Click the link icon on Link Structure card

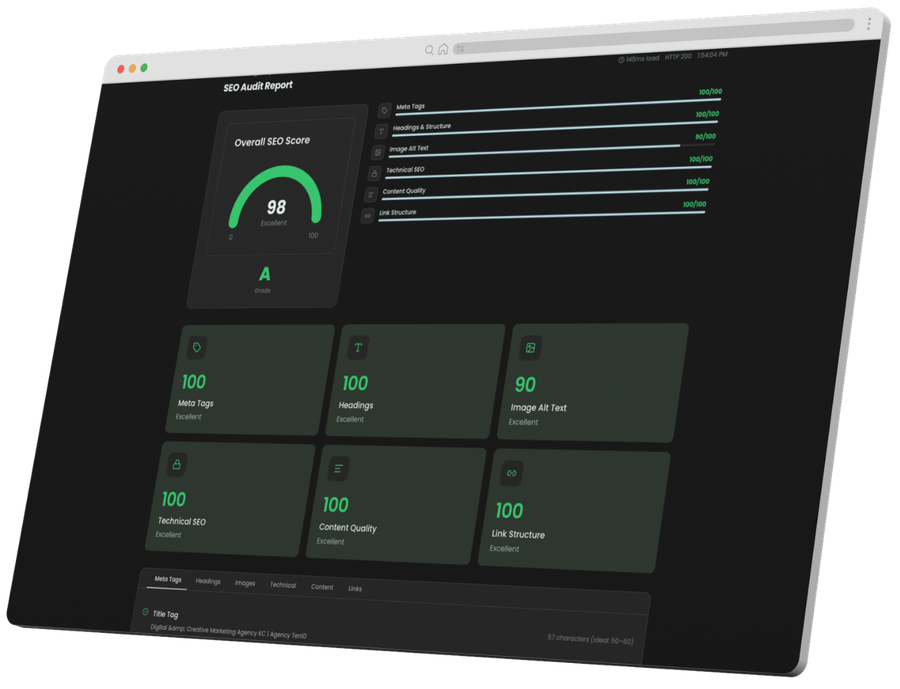point(511,473)
